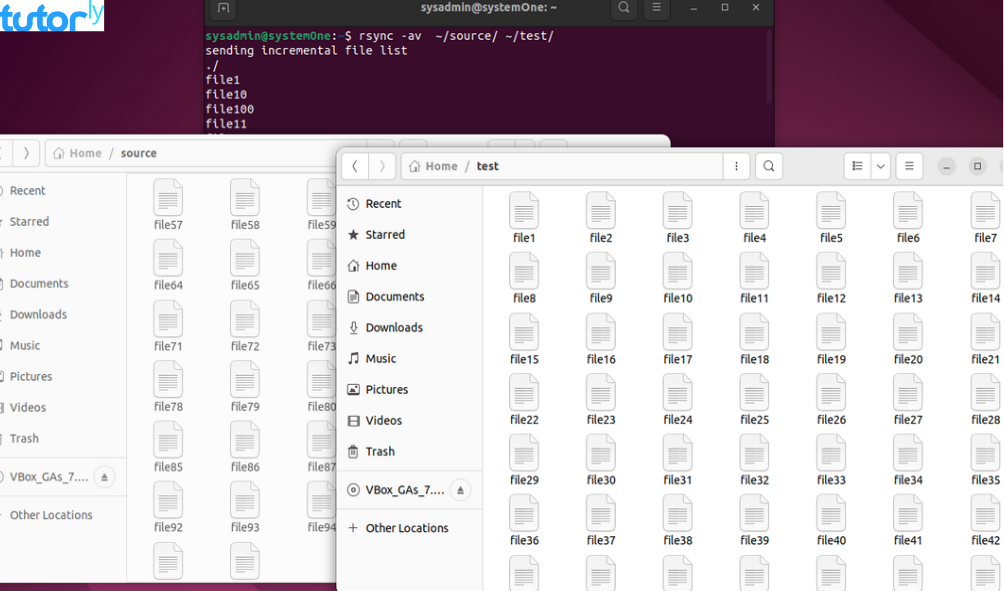Select file65 in source folder
The width and height of the screenshot is (1004, 591).
(245, 265)
